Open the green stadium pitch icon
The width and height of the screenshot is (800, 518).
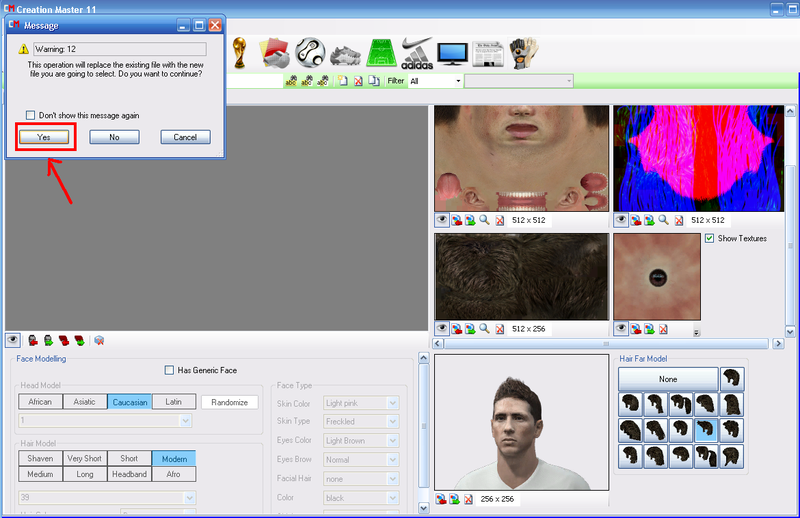pyautogui.click(x=381, y=52)
